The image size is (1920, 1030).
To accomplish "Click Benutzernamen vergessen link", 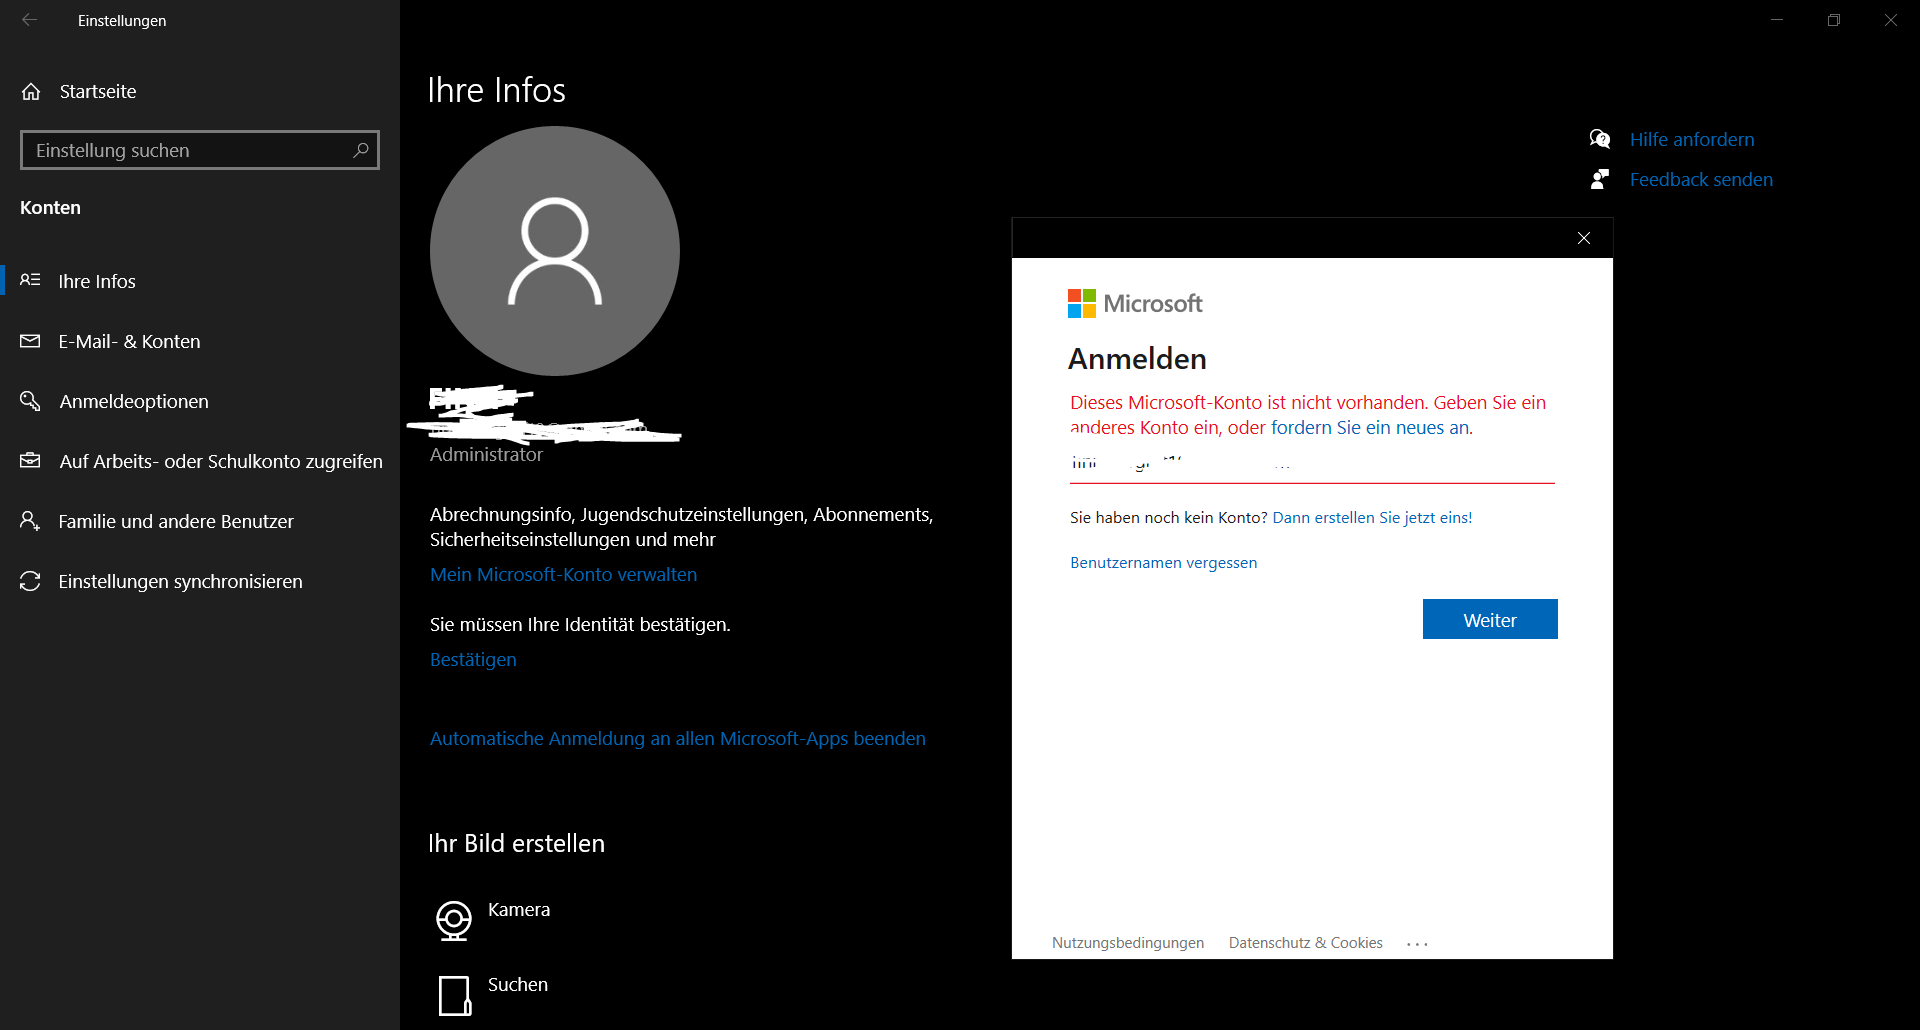I will click(x=1164, y=563).
